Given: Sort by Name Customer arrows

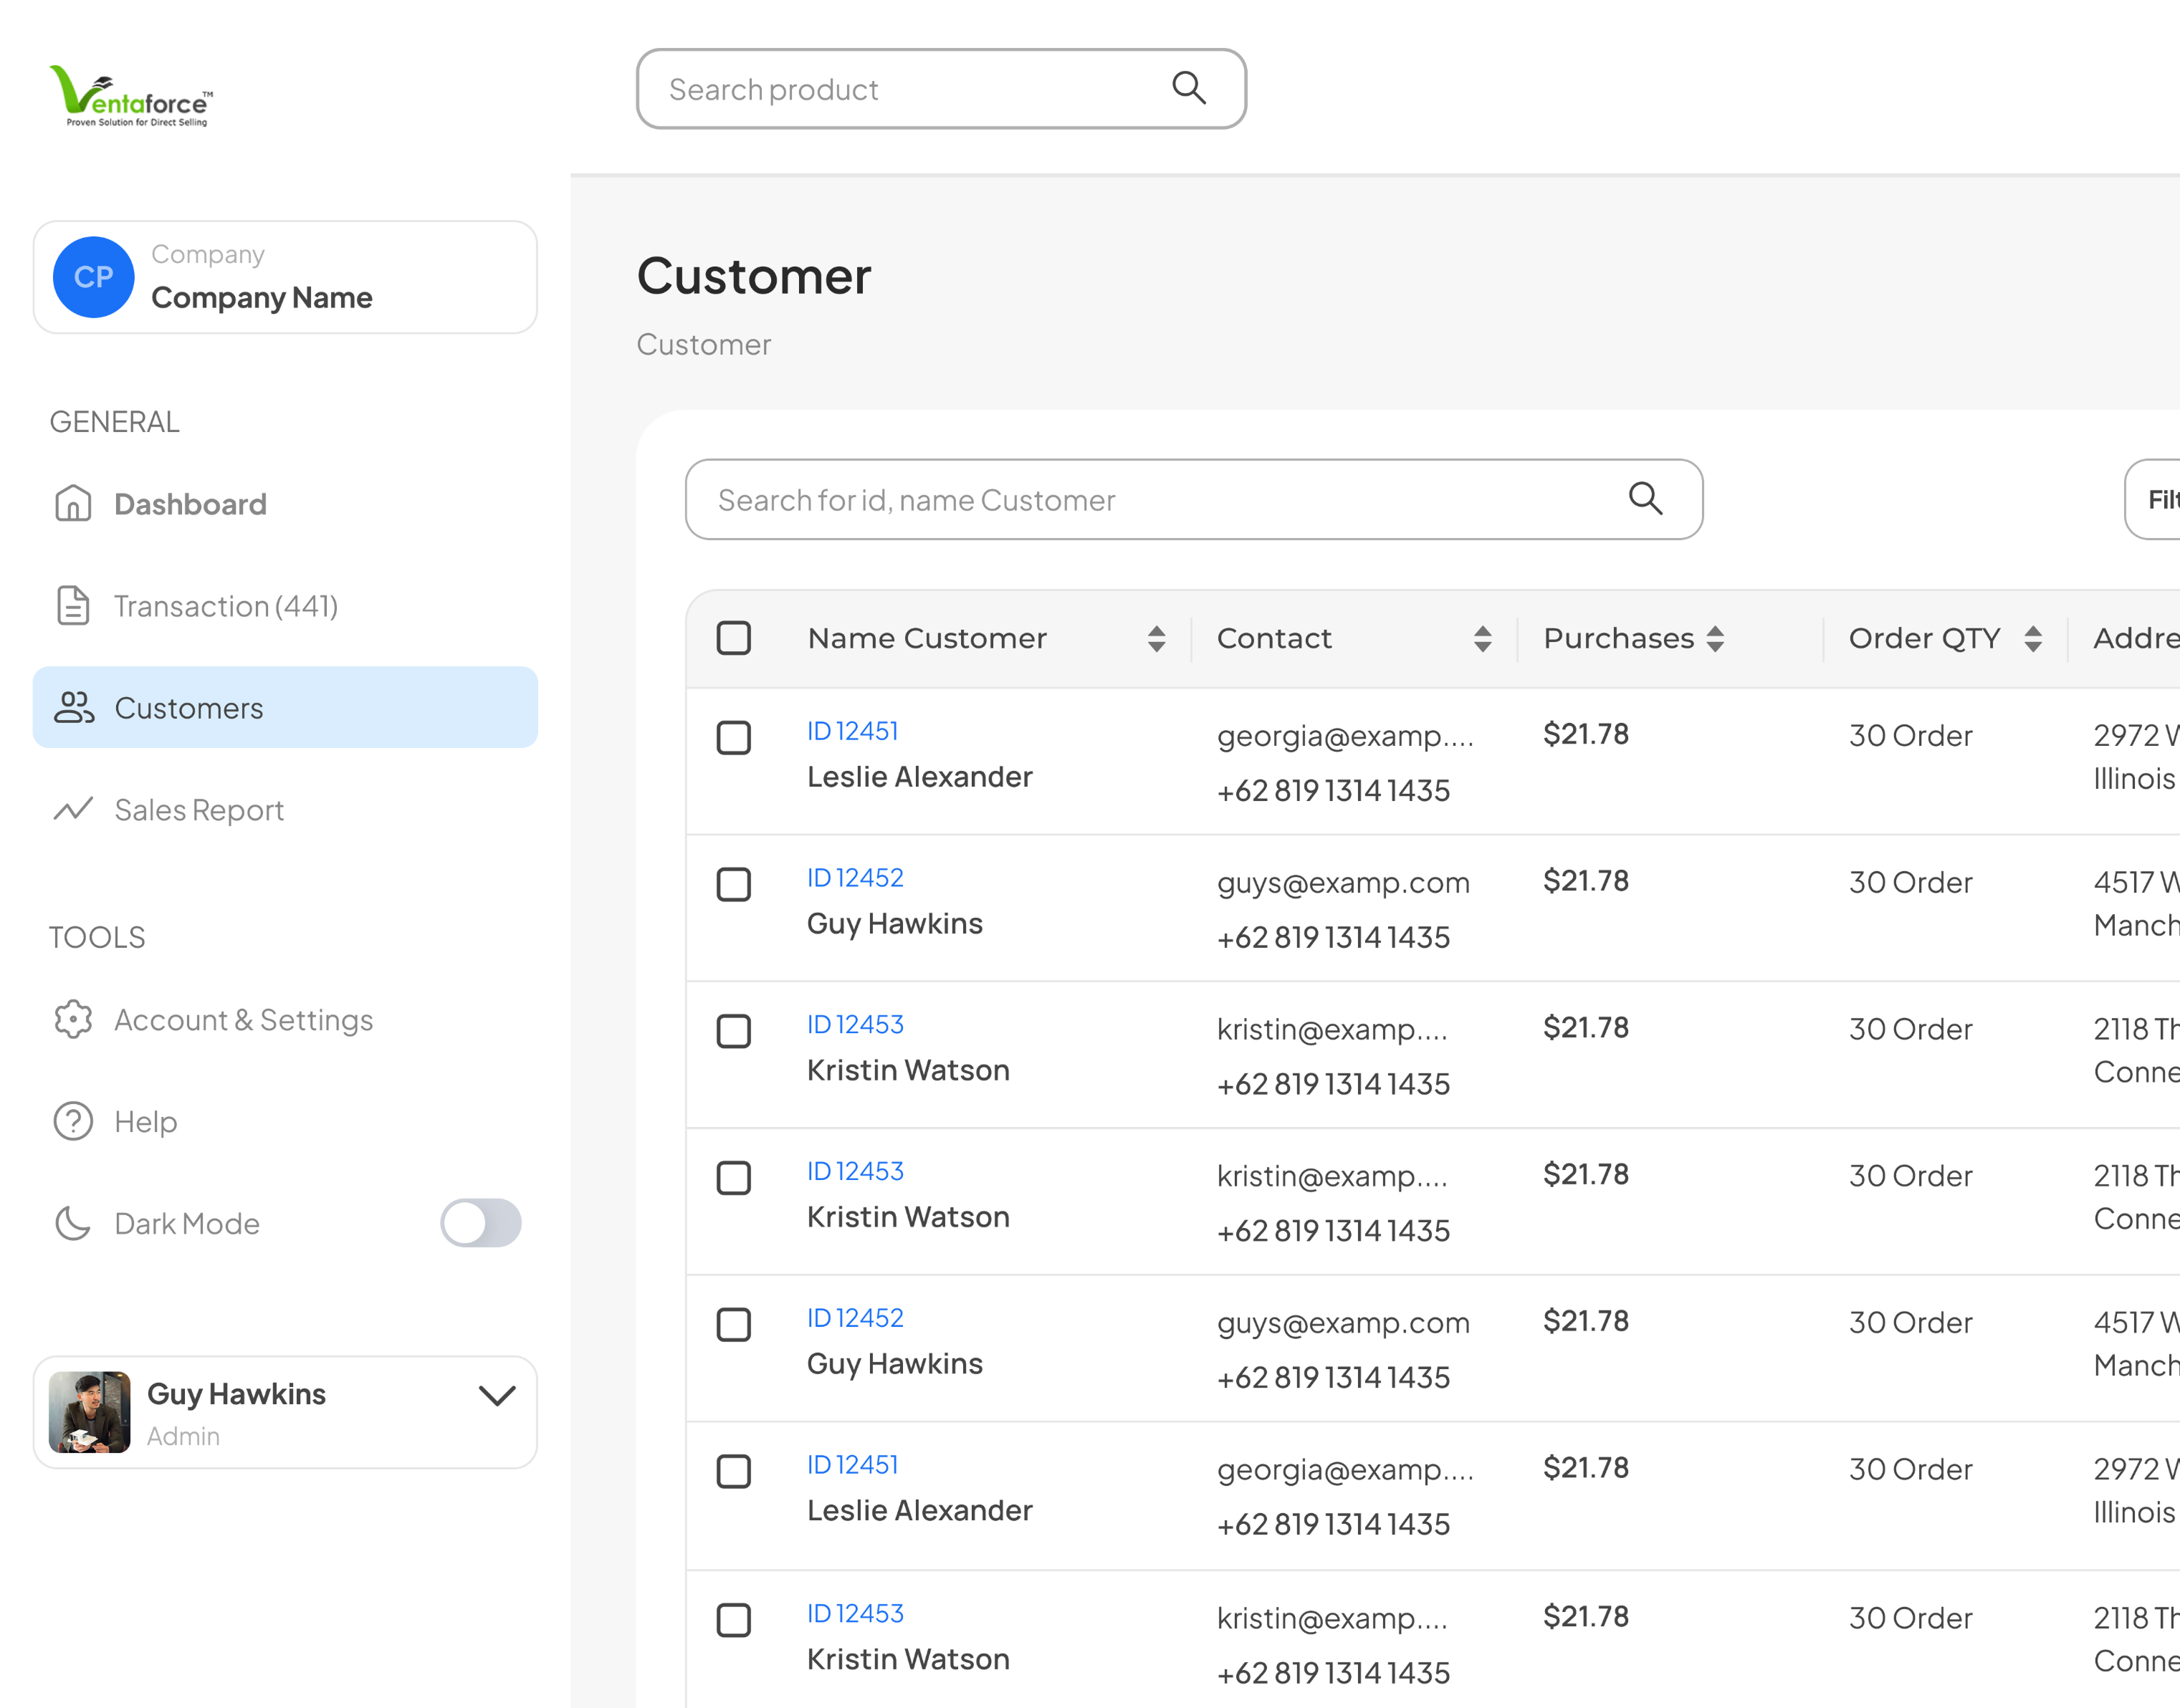Looking at the screenshot, I should [x=1156, y=639].
